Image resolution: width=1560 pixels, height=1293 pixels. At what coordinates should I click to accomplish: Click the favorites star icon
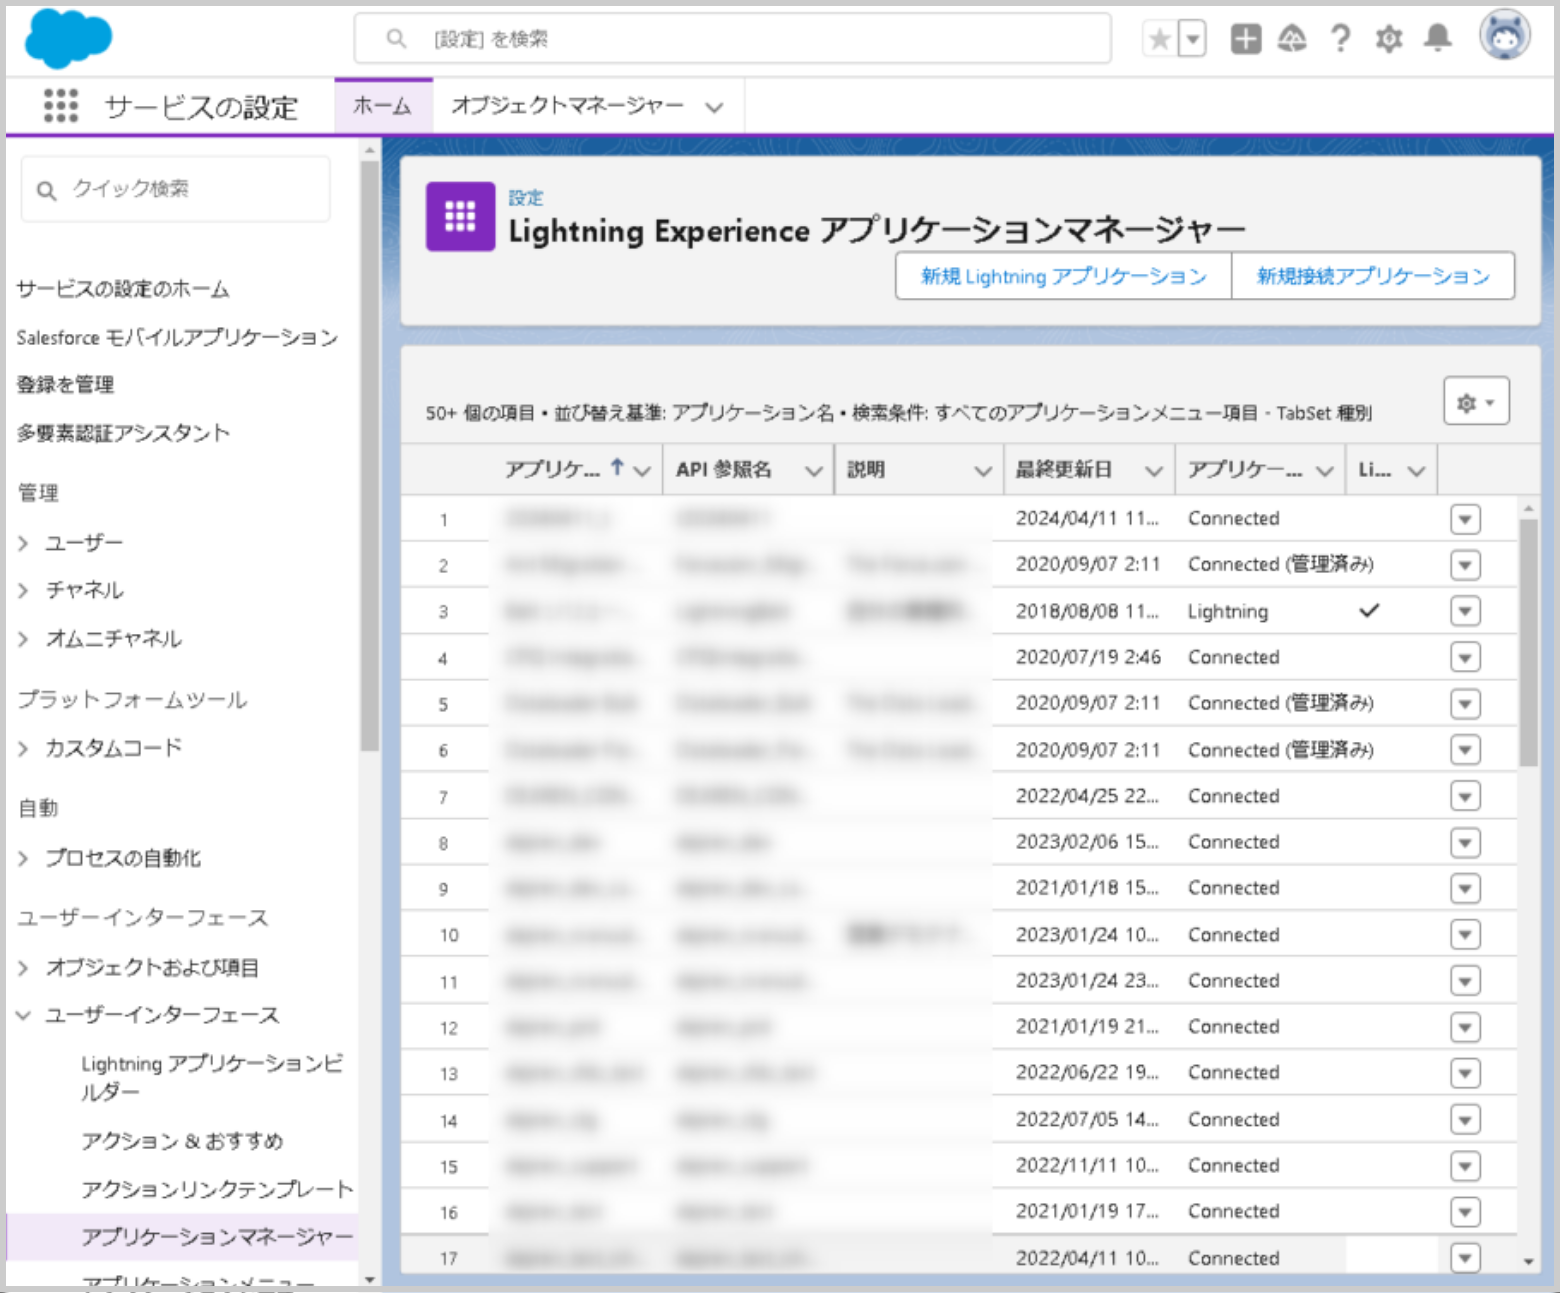tap(1160, 39)
